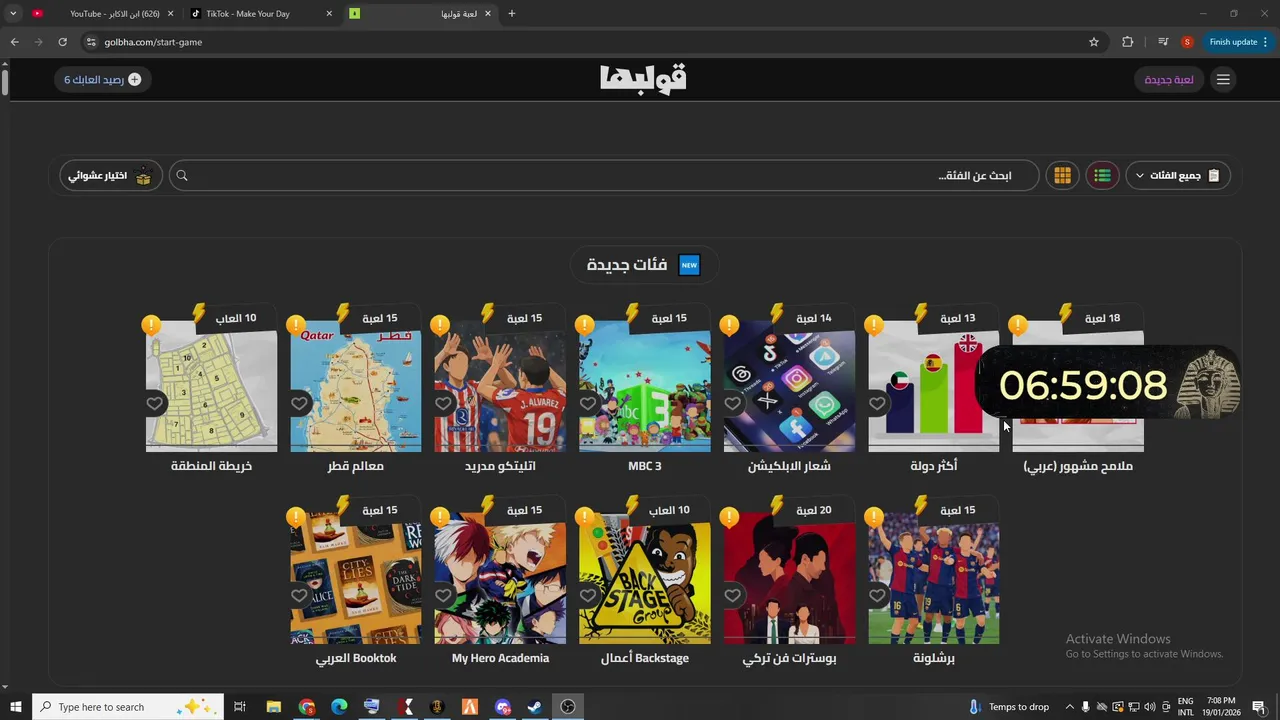The height and width of the screenshot is (720, 1280).
Task: Open File Explorer from the taskbar
Action: pos(273,707)
